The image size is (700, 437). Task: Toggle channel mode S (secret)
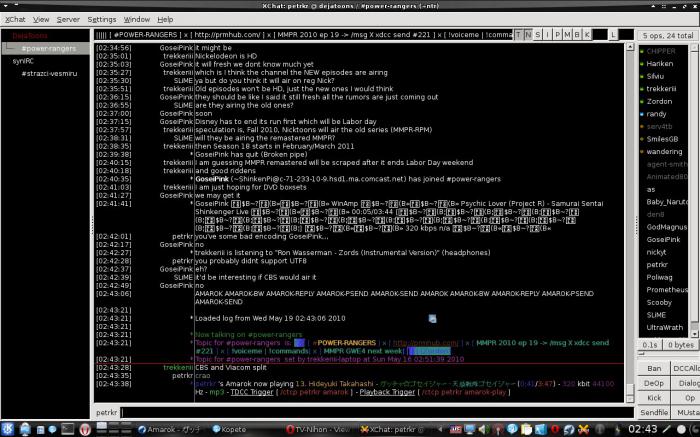click(538, 35)
